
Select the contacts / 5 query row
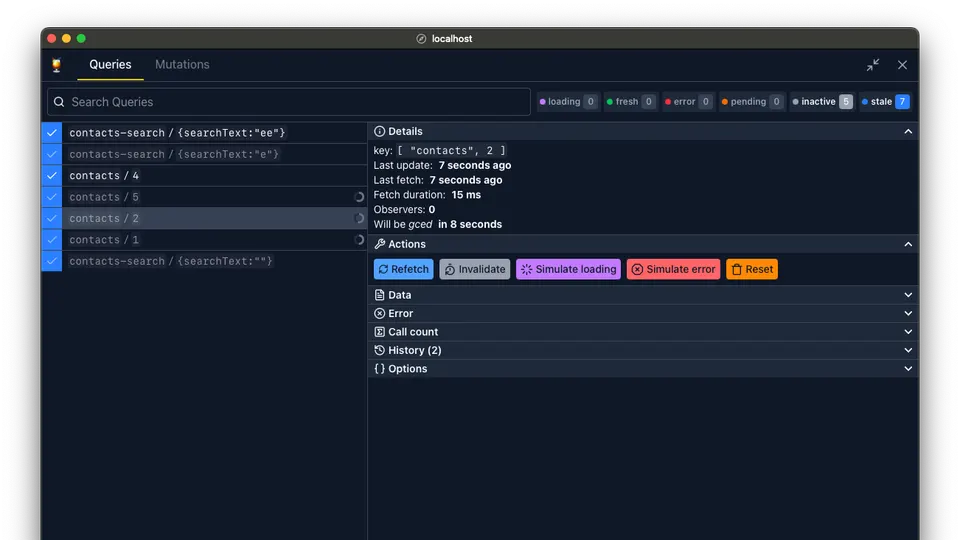[204, 197]
